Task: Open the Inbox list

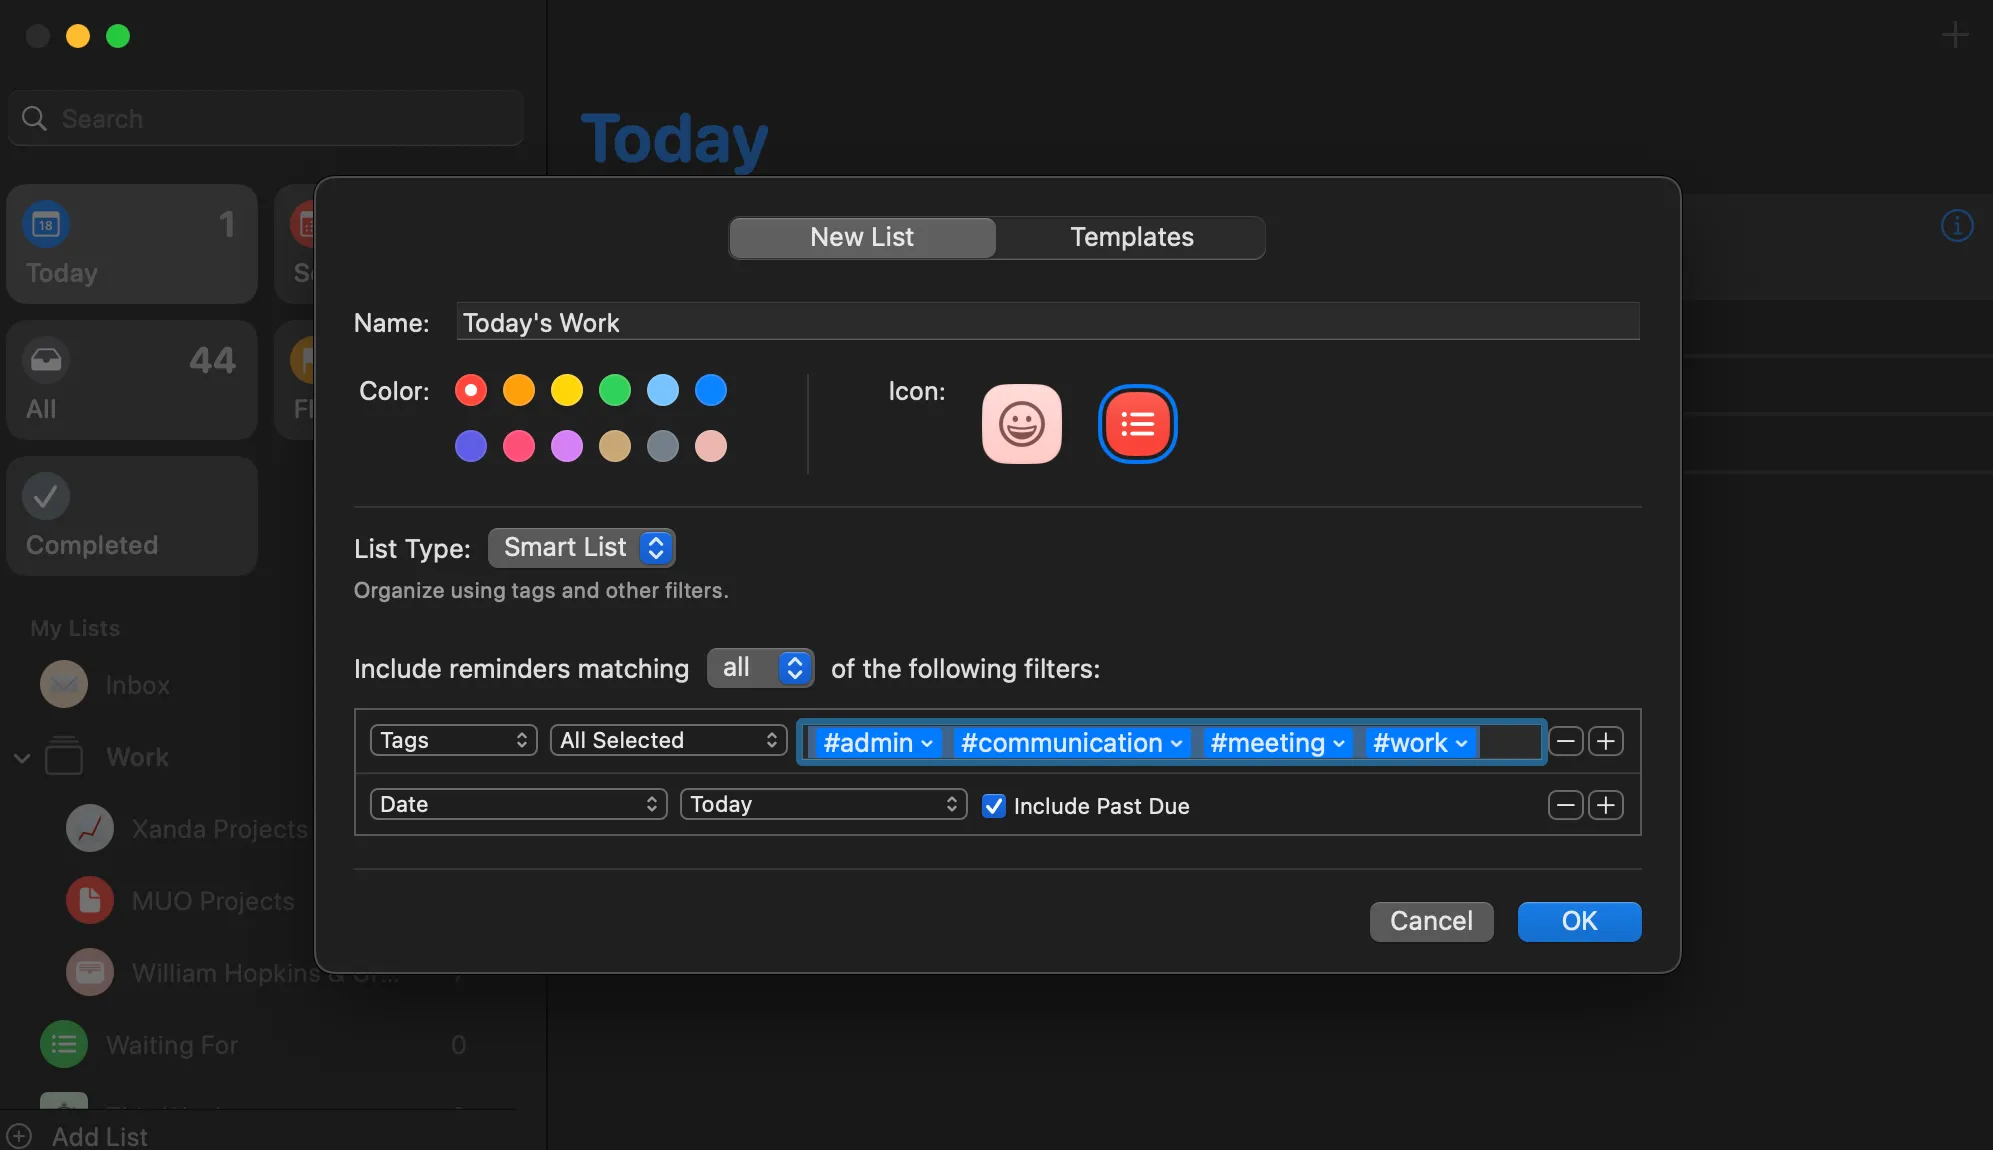Action: pos(135,685)
